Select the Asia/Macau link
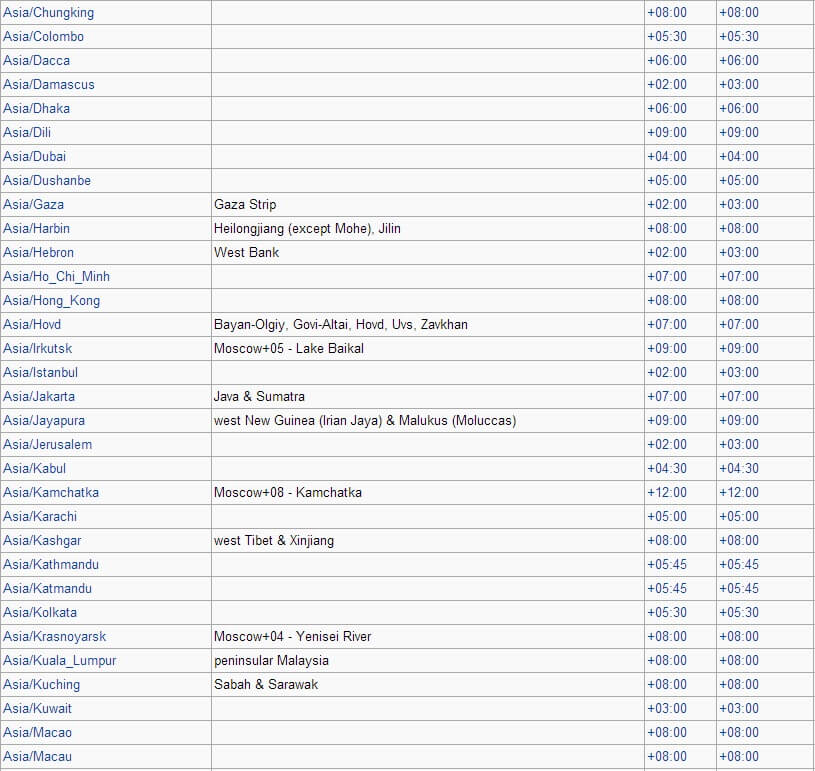 [37, 756]
